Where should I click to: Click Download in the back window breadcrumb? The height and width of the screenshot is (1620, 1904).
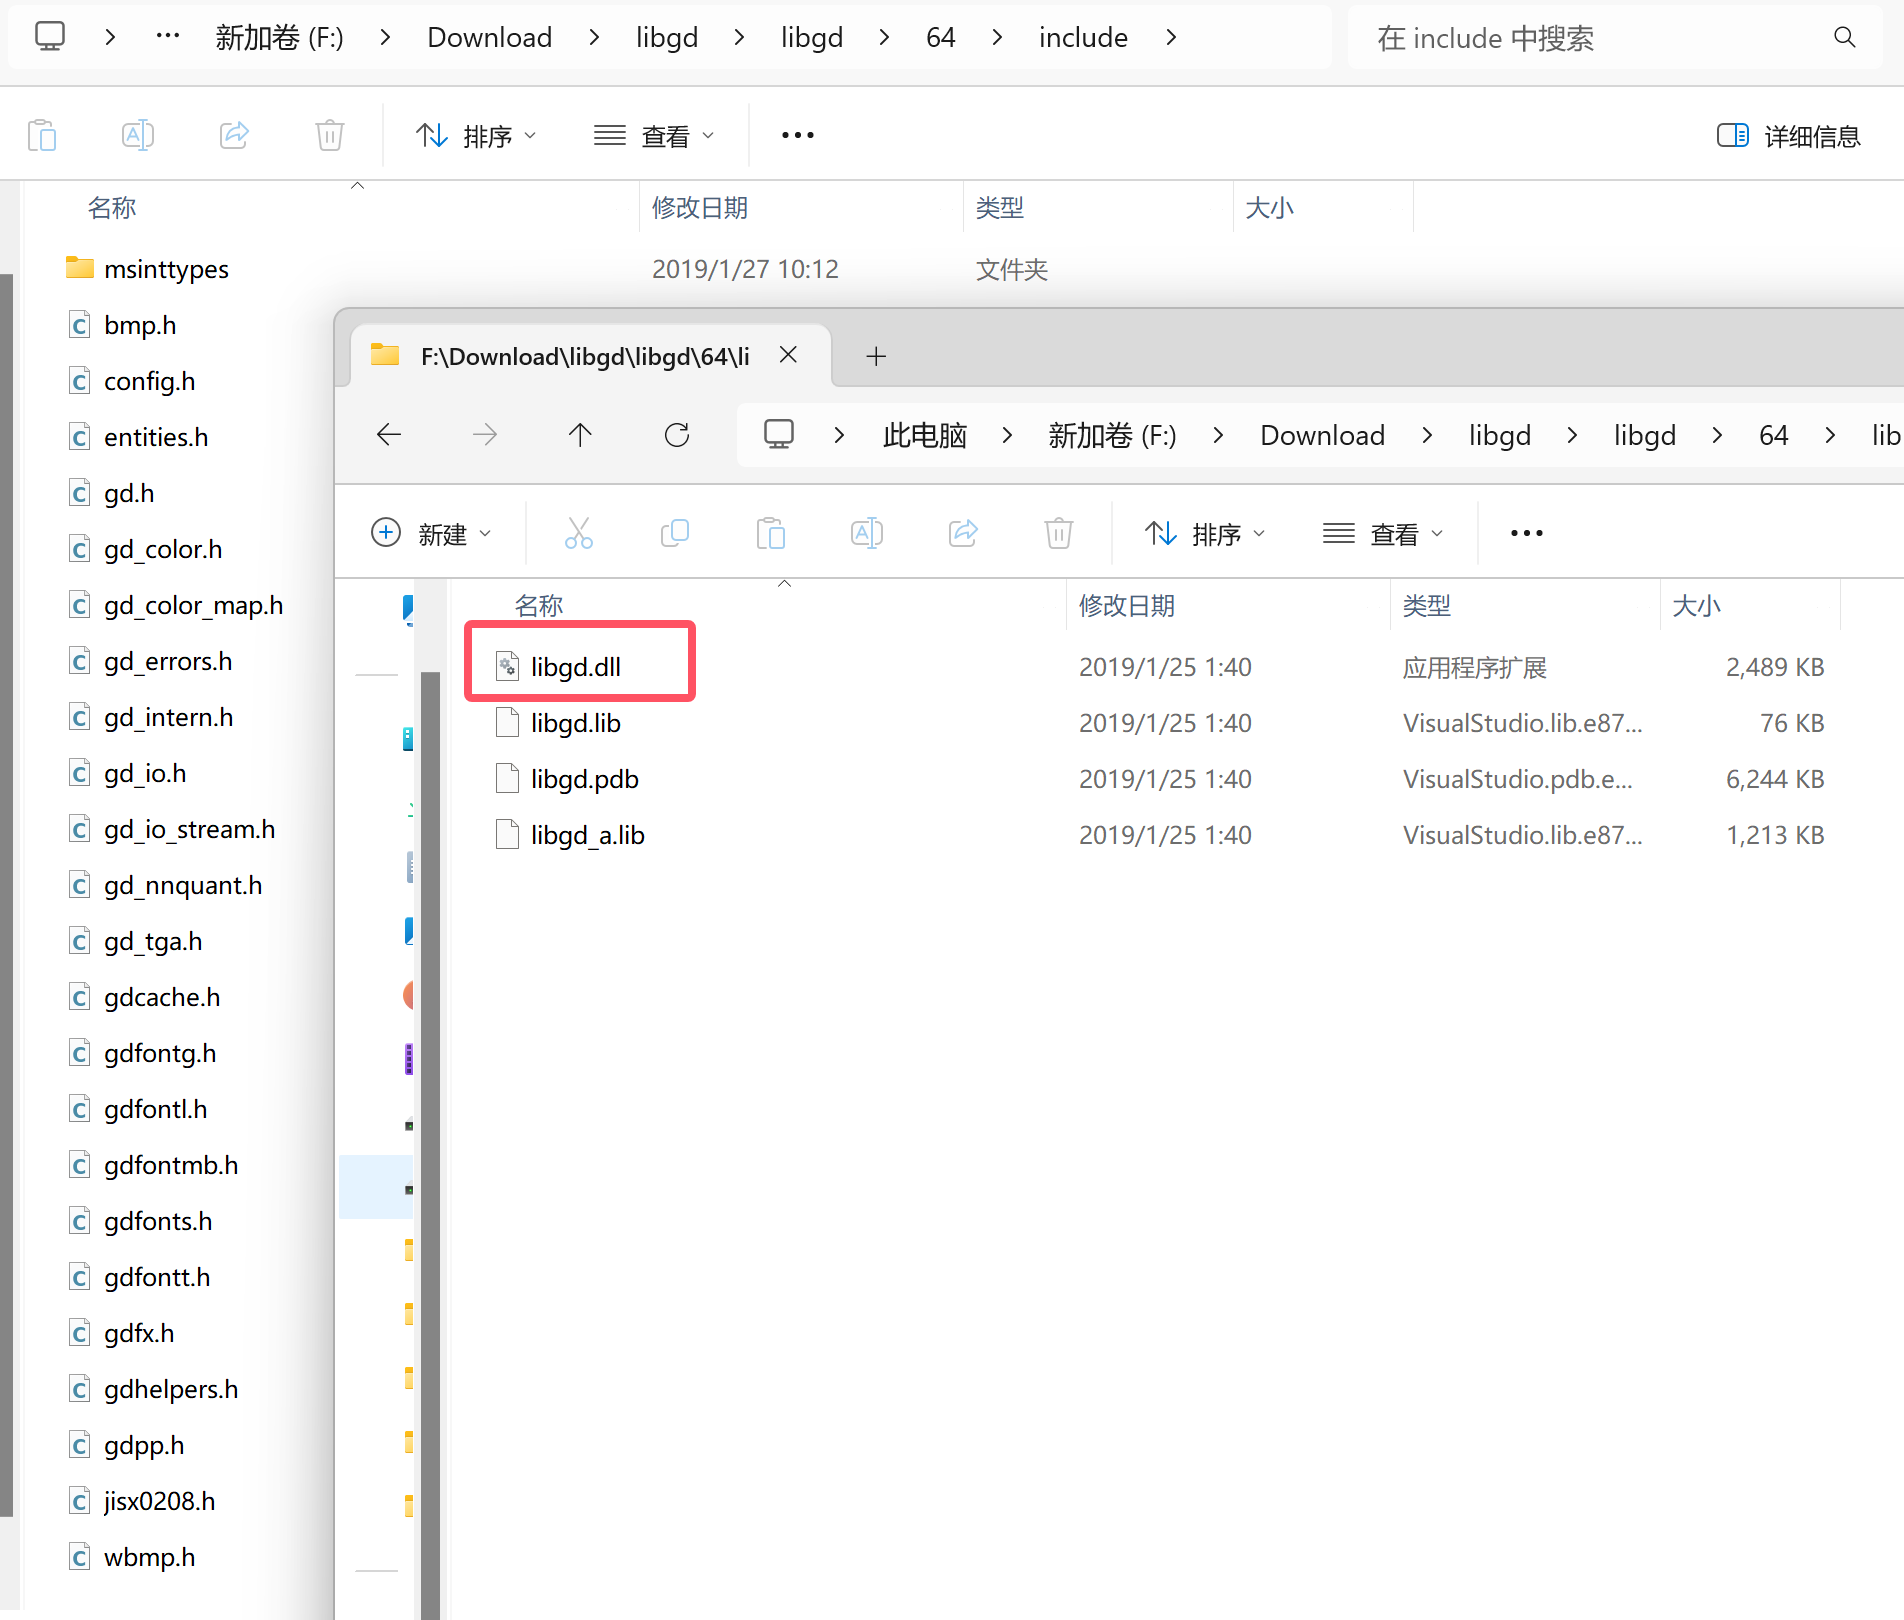[489, 38]
